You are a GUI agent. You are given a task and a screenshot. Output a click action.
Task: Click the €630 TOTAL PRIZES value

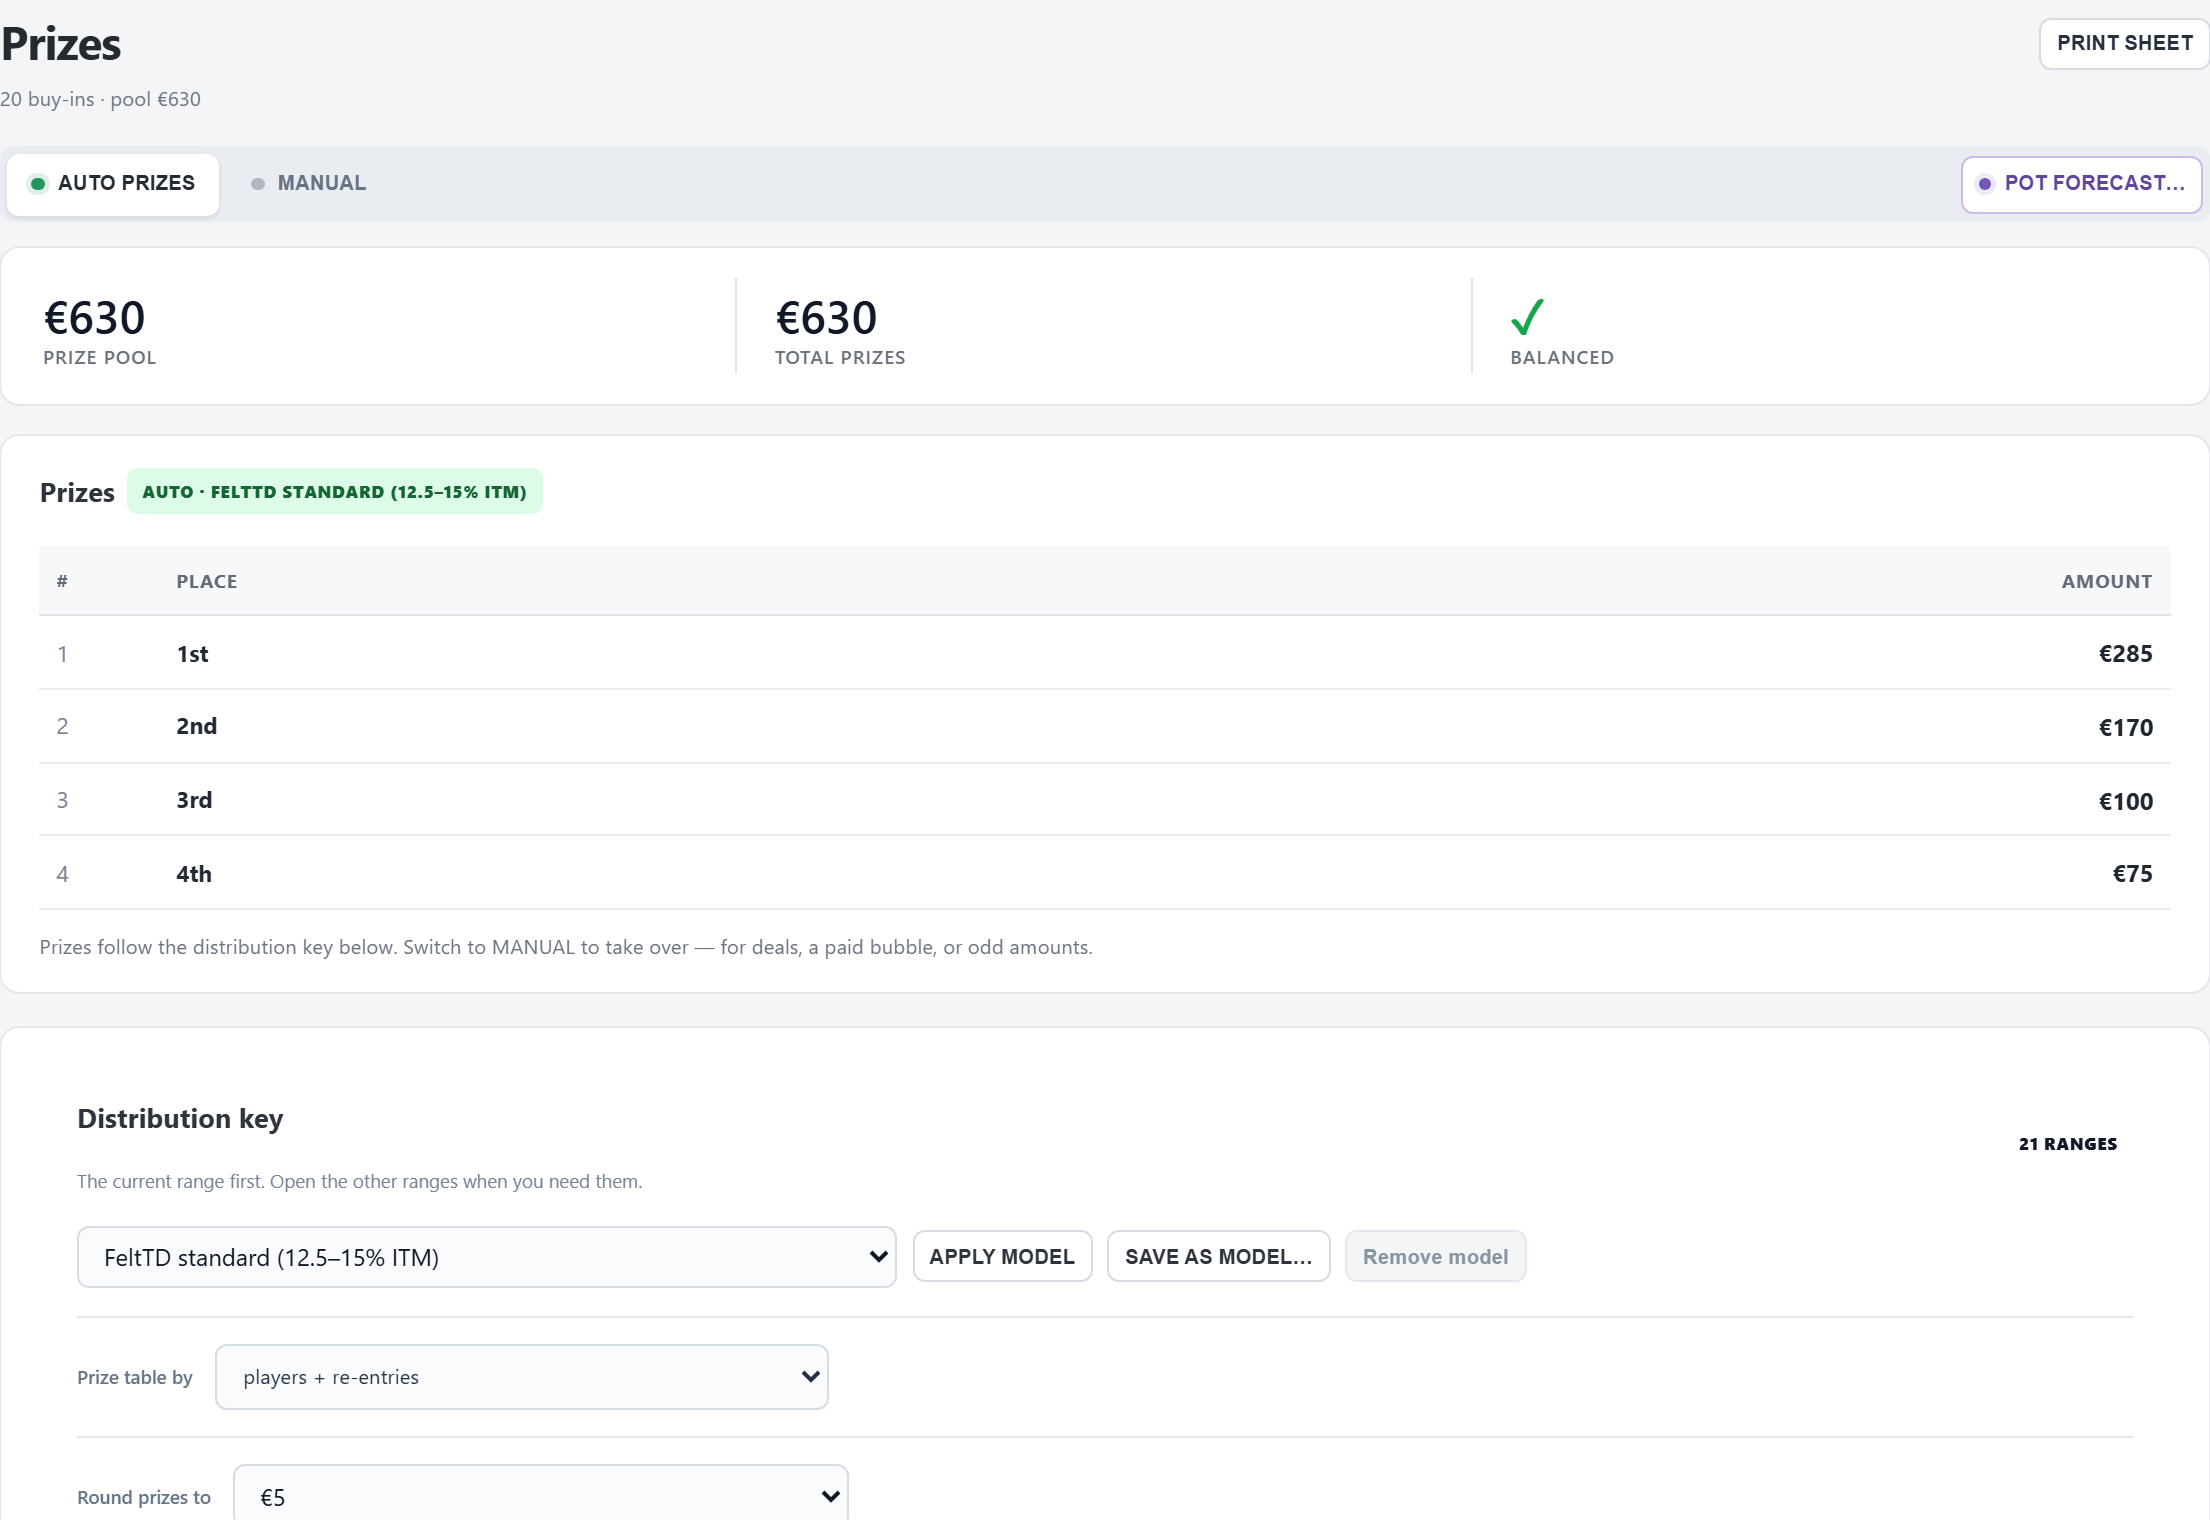point(826,318)
